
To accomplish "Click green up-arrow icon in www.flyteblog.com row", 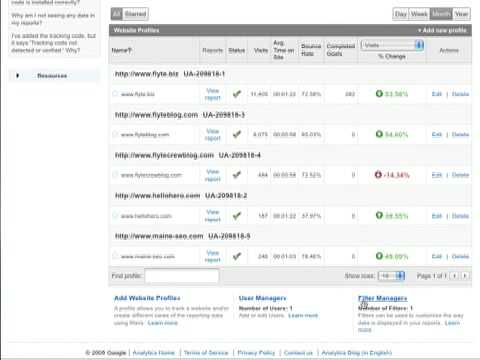I will [379, 134].
